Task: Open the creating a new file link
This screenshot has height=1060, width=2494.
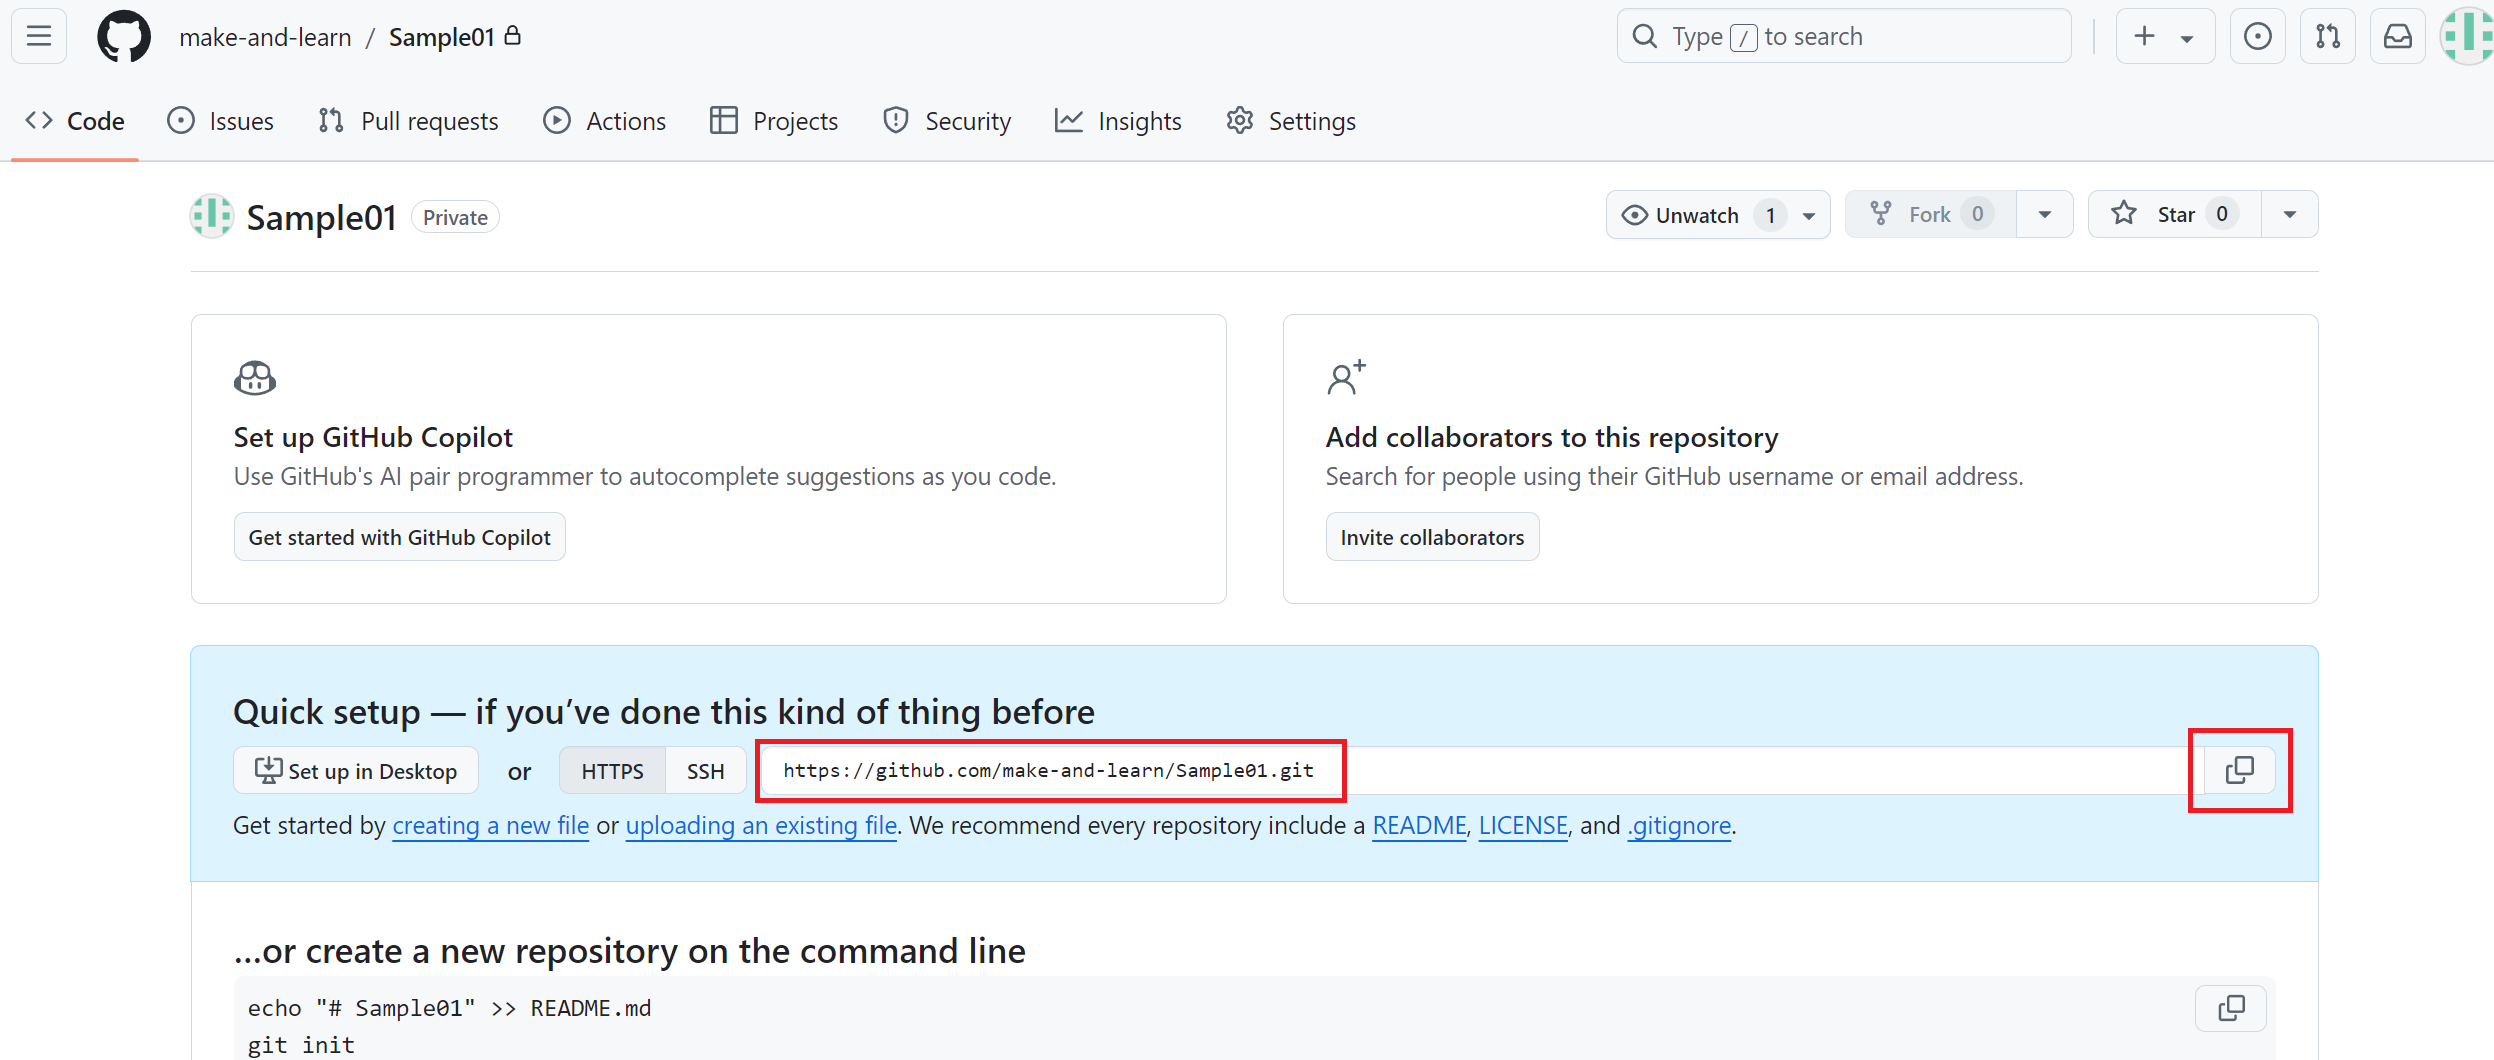Action: [x=491, y=826]
